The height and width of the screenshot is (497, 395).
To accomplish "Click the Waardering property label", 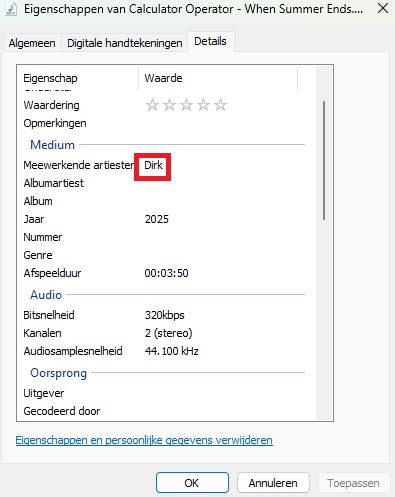I will pyautogui.click(x=51, y=105).
